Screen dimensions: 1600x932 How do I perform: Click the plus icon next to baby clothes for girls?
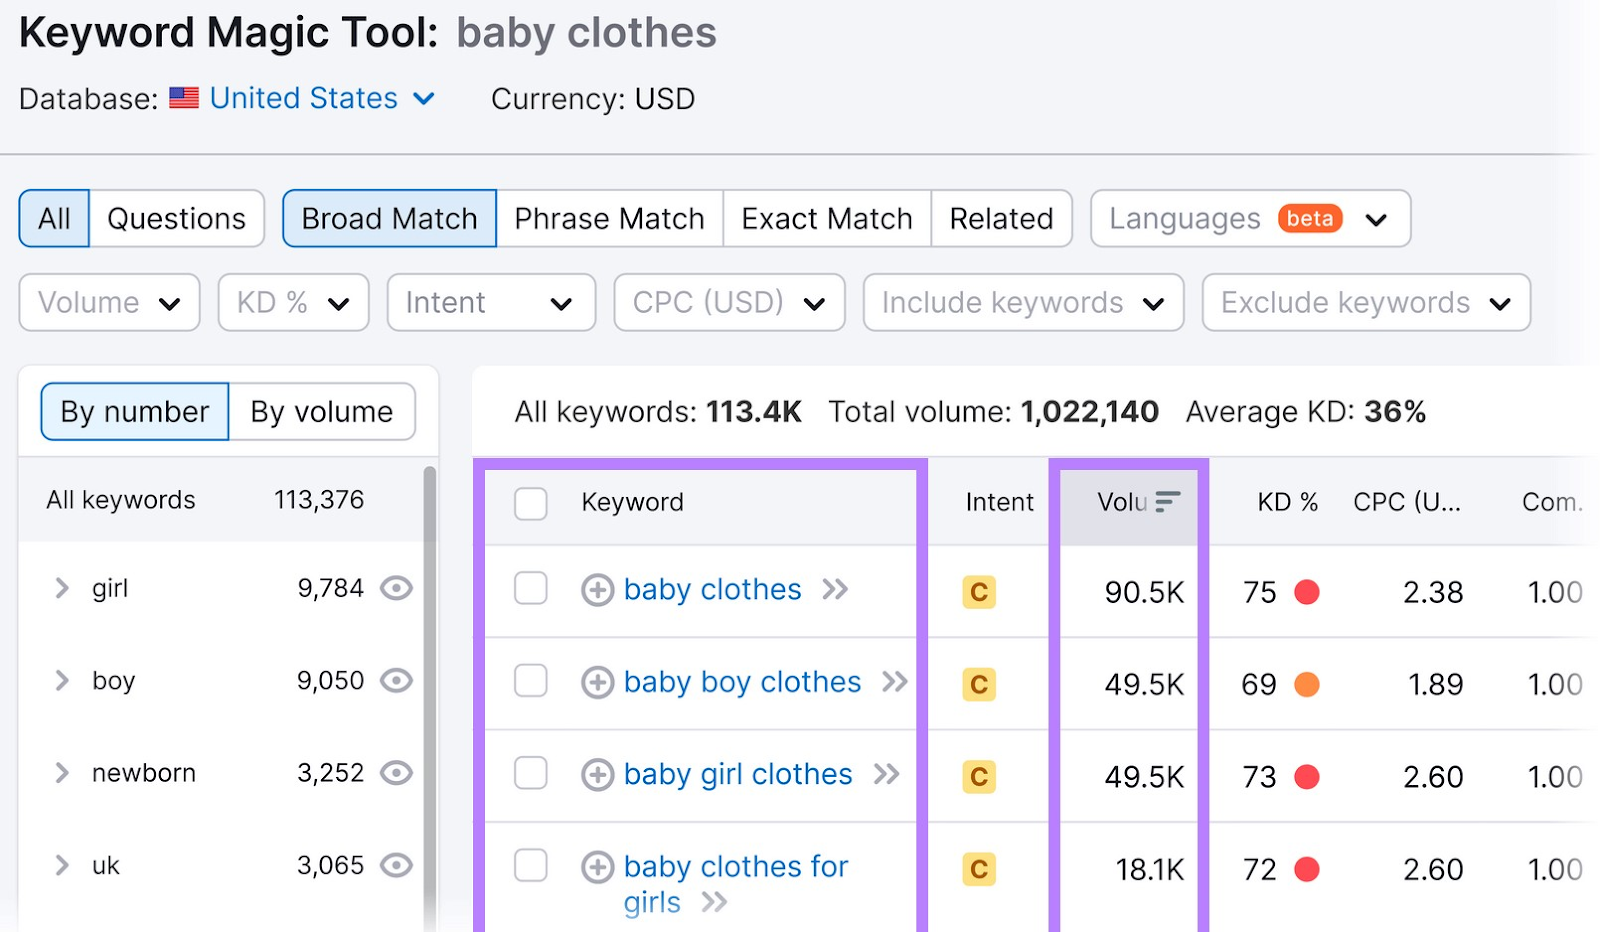coord(597,866)
